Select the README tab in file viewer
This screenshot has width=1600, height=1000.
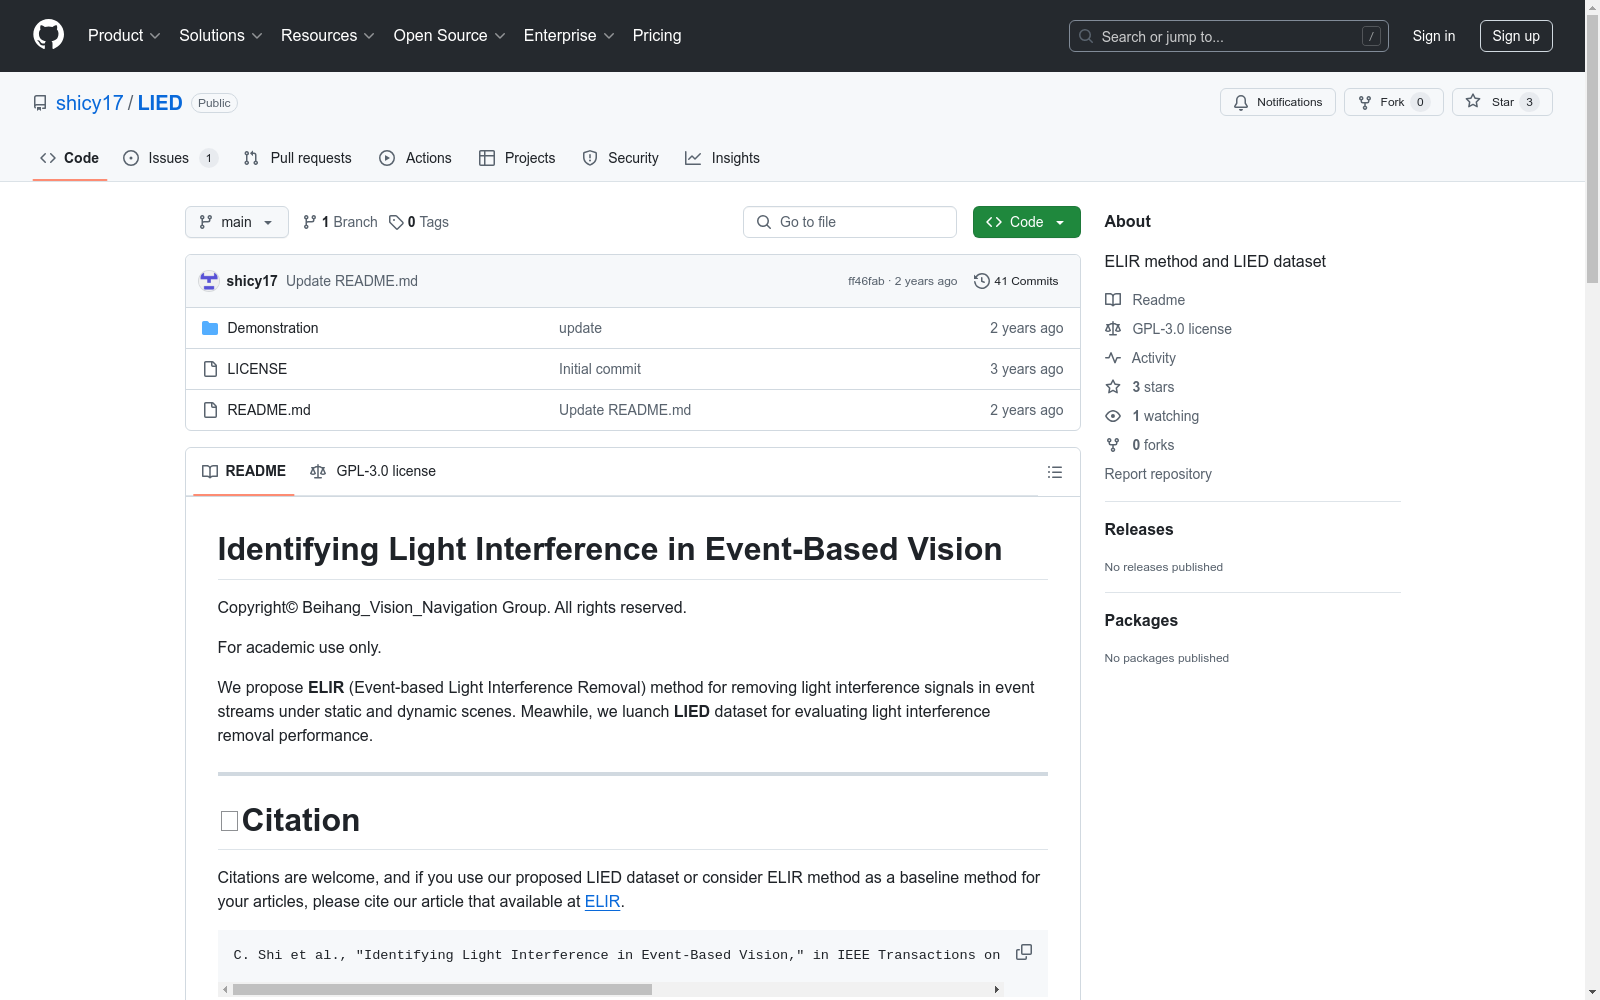coord(244,471)
